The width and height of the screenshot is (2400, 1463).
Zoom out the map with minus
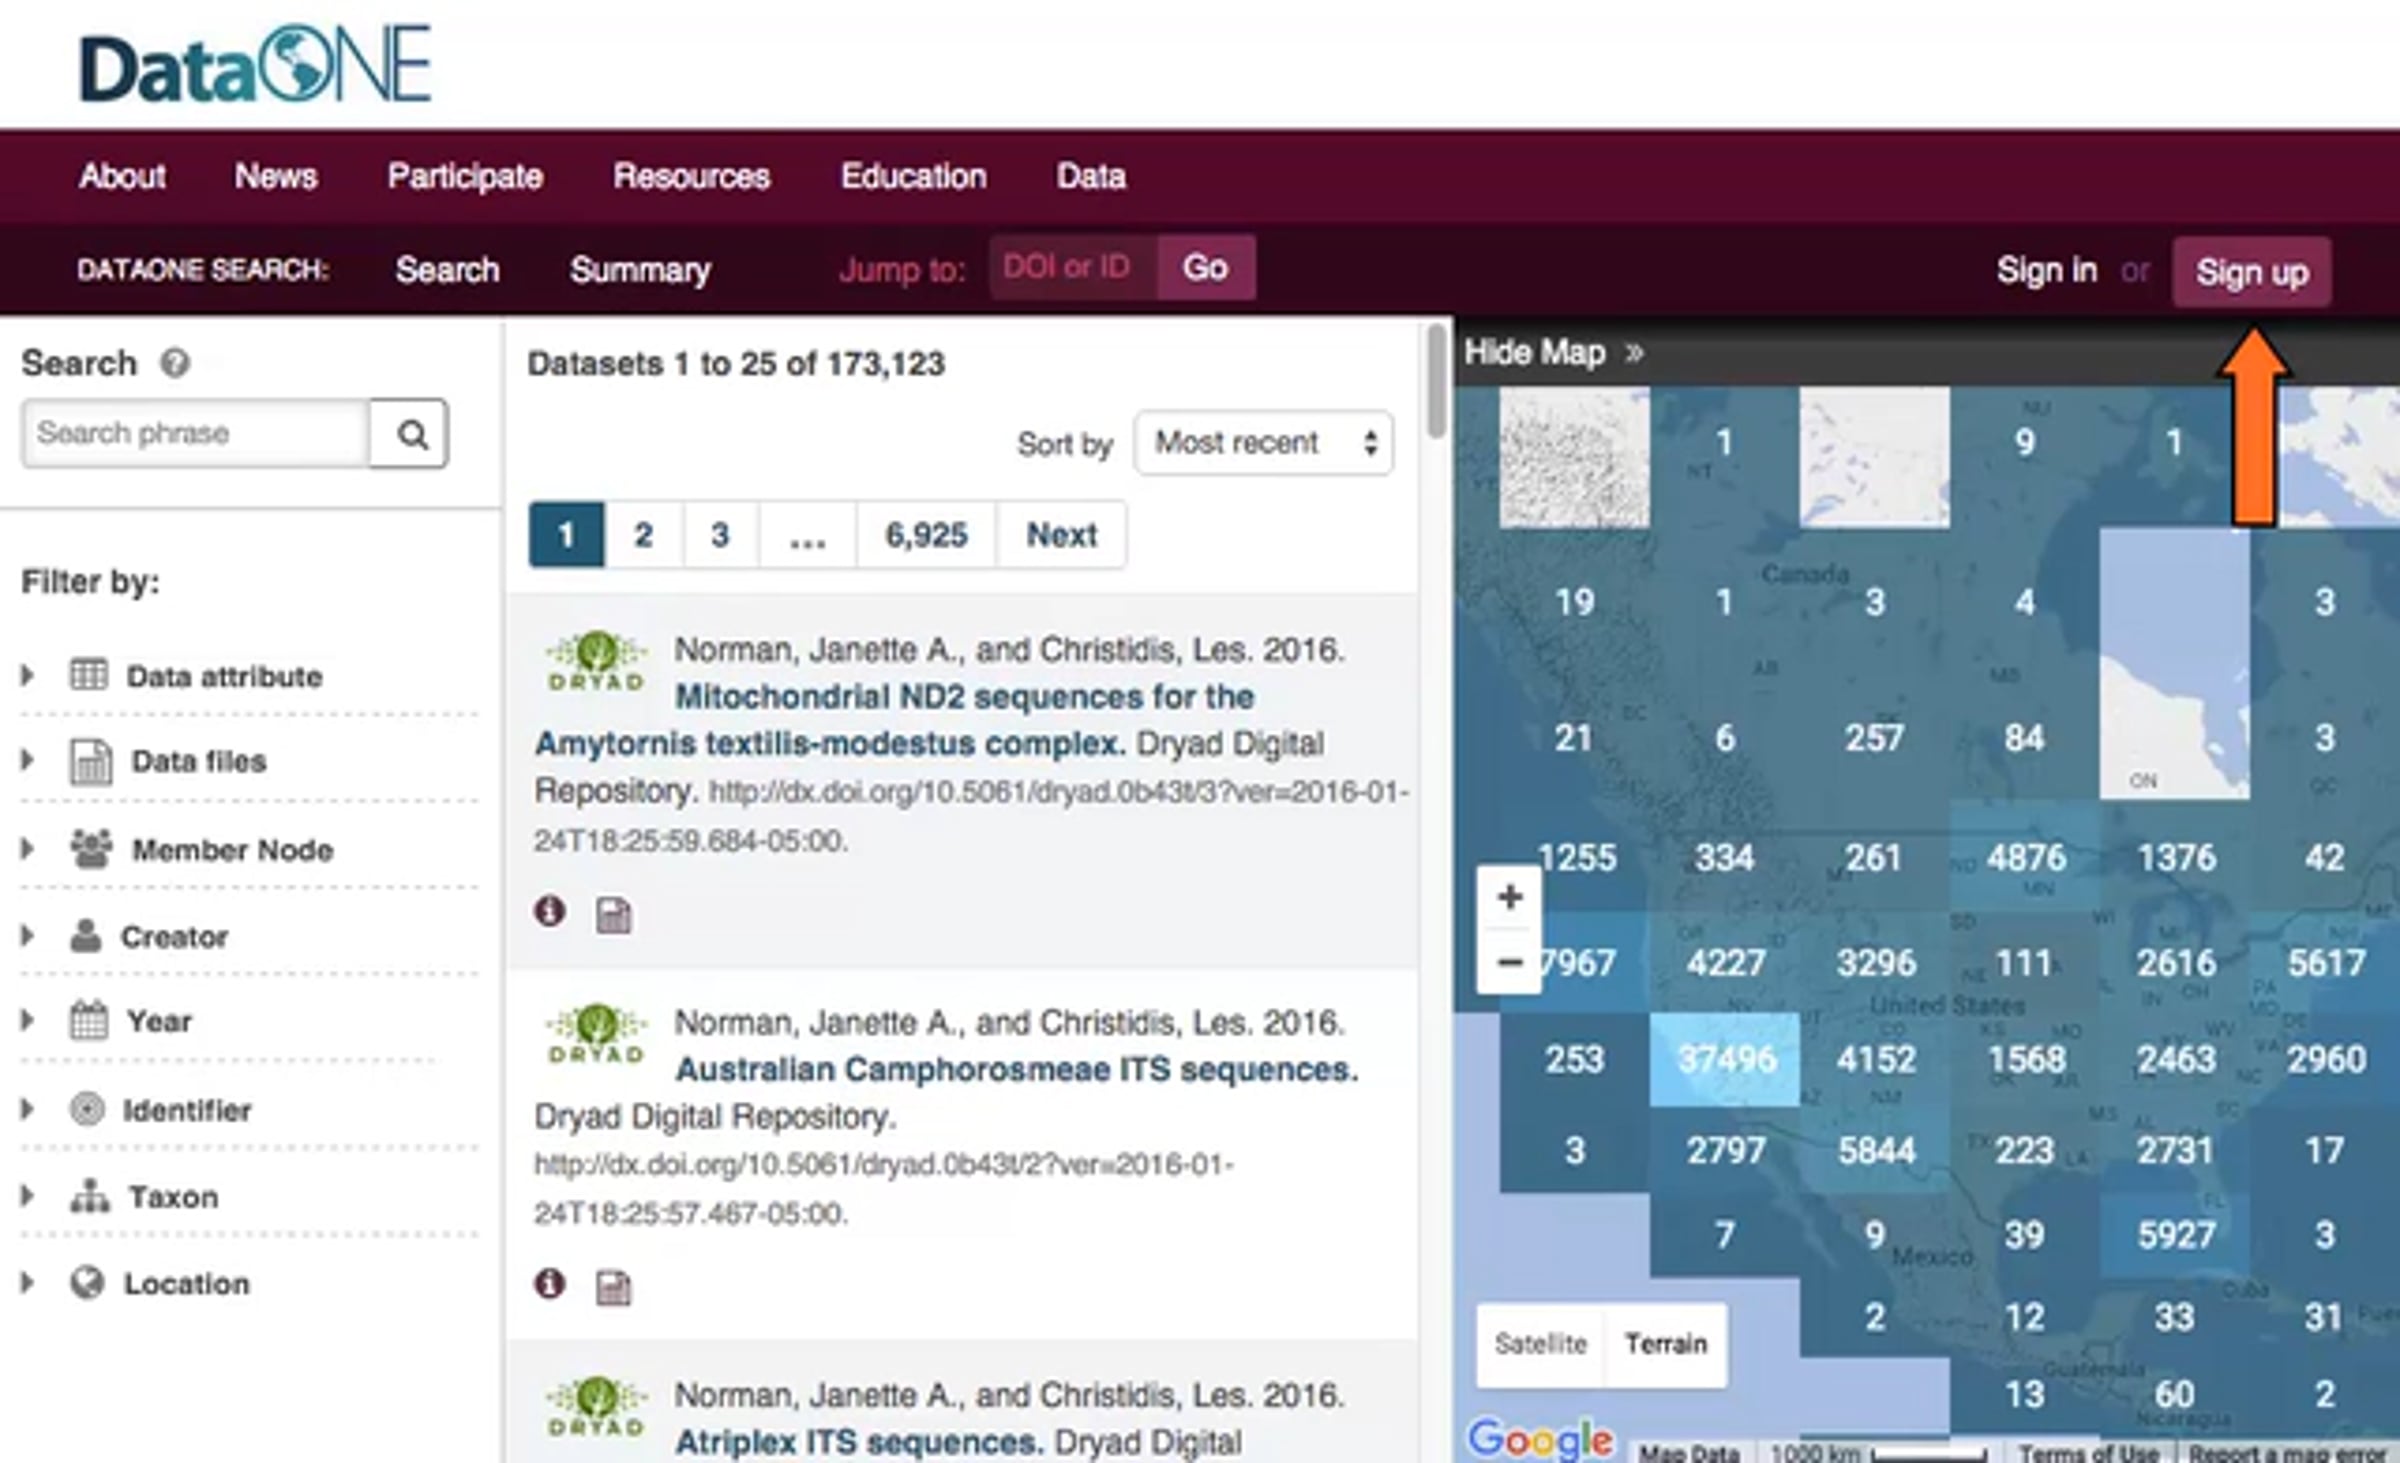click(x=1509, y=962)
